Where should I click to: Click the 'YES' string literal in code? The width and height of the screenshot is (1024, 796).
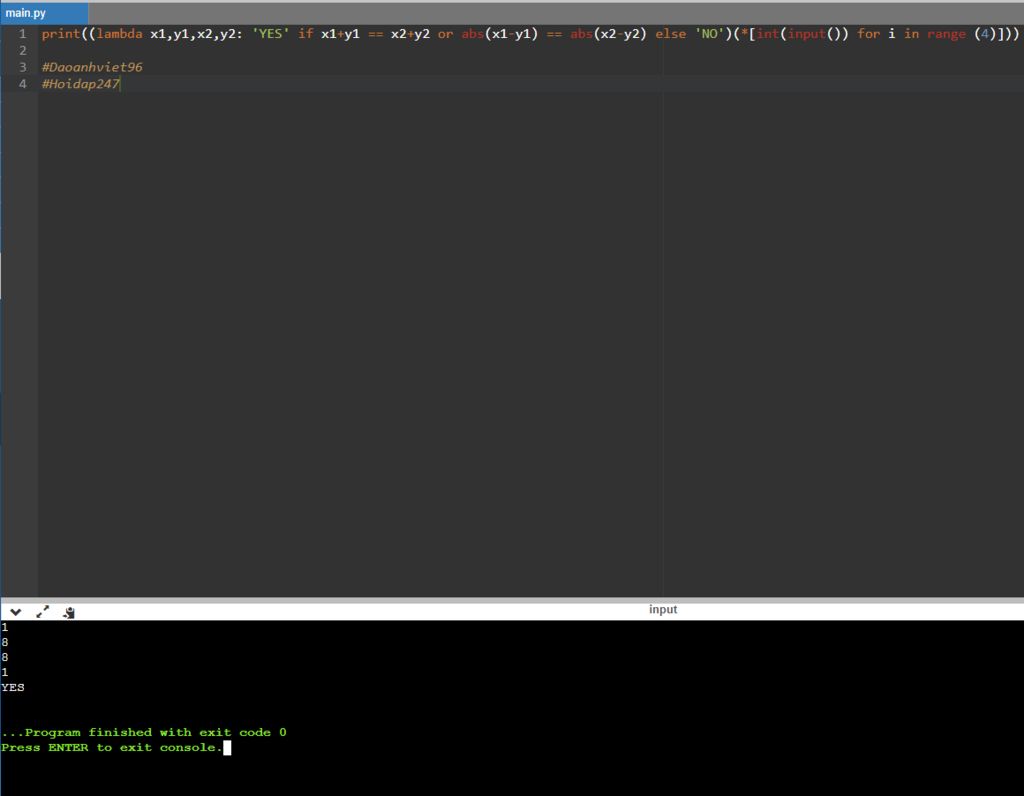coord(270,34)
